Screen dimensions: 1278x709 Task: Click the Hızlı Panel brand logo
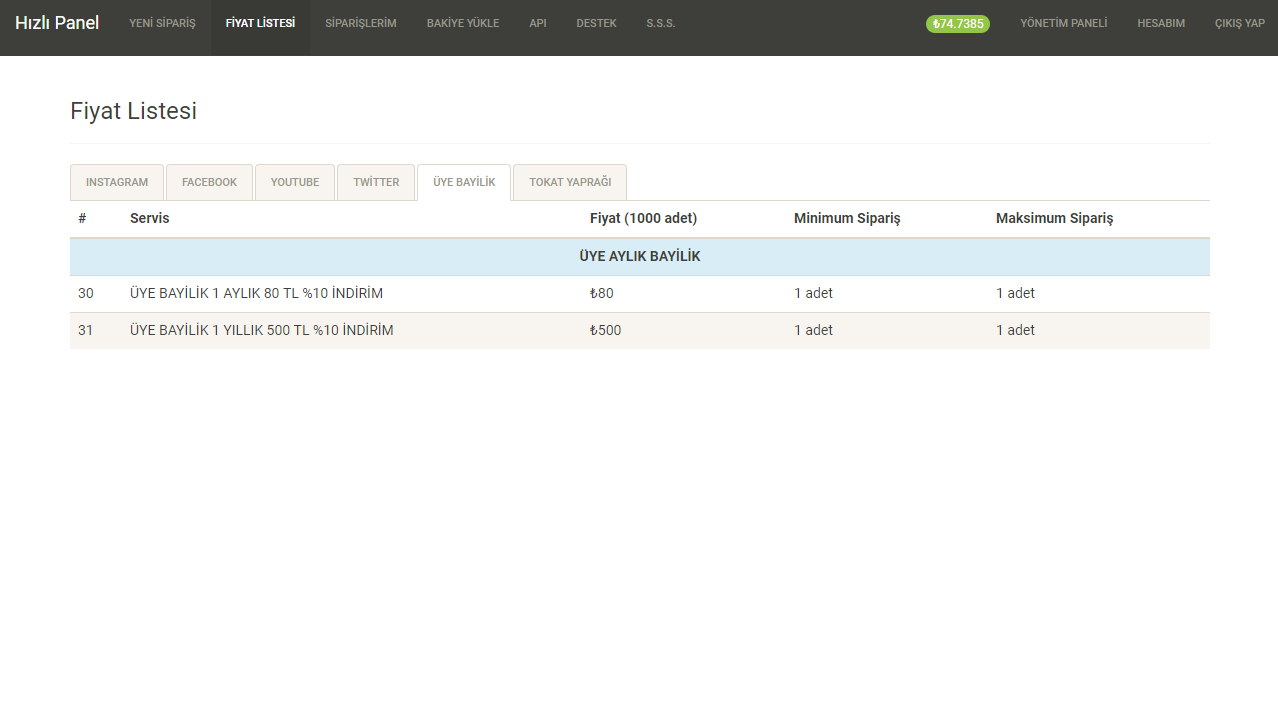[57, 23]
